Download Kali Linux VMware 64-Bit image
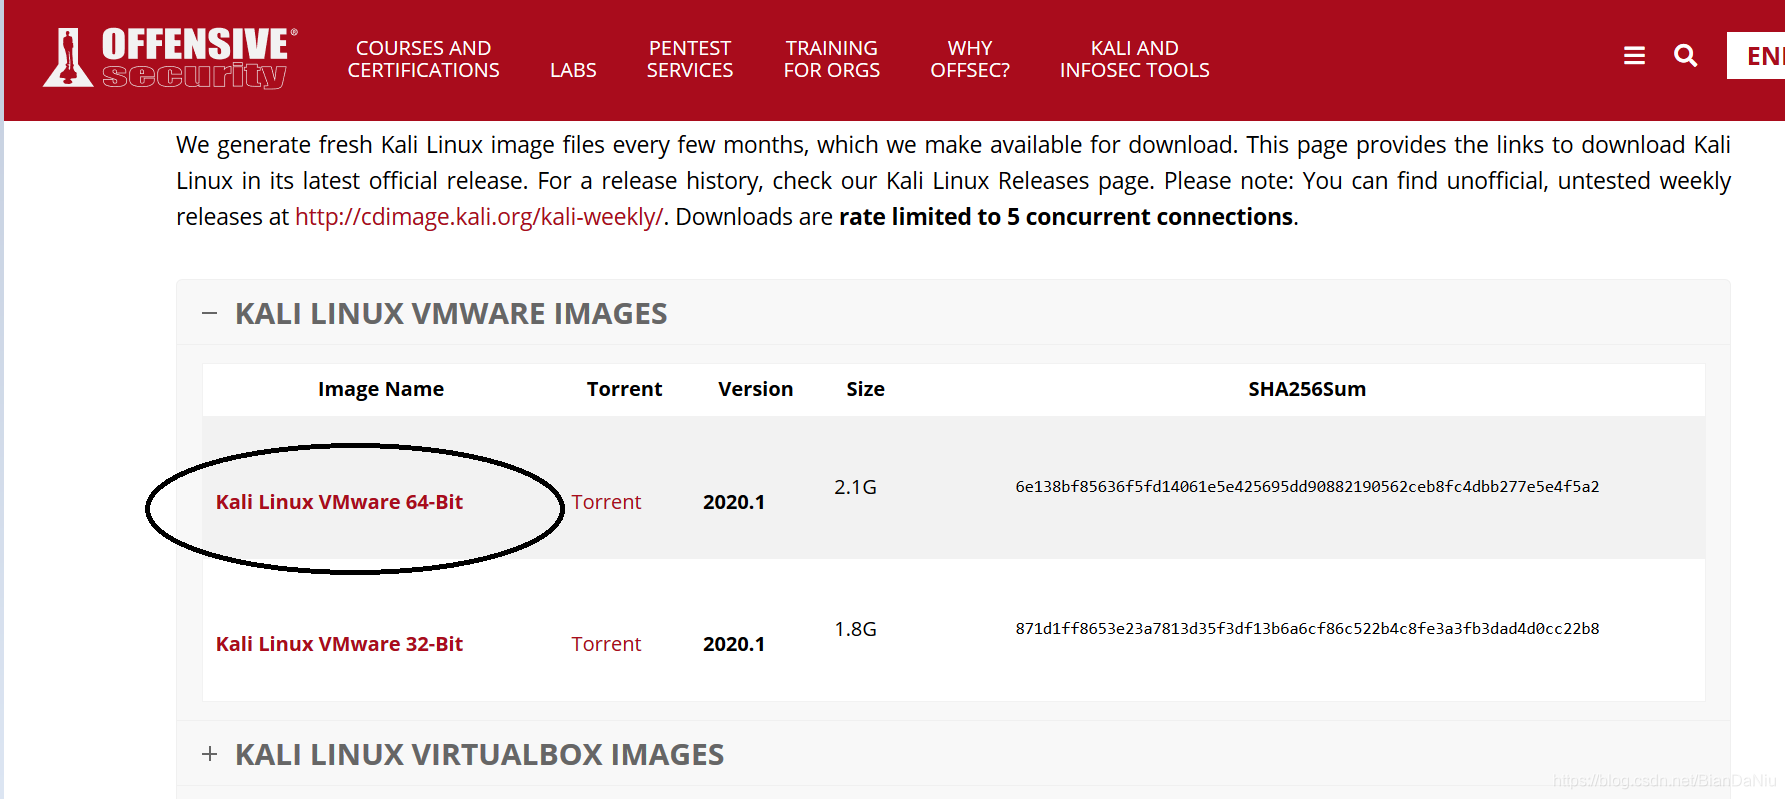The image size is (1785, 799). tap(339, 502)
